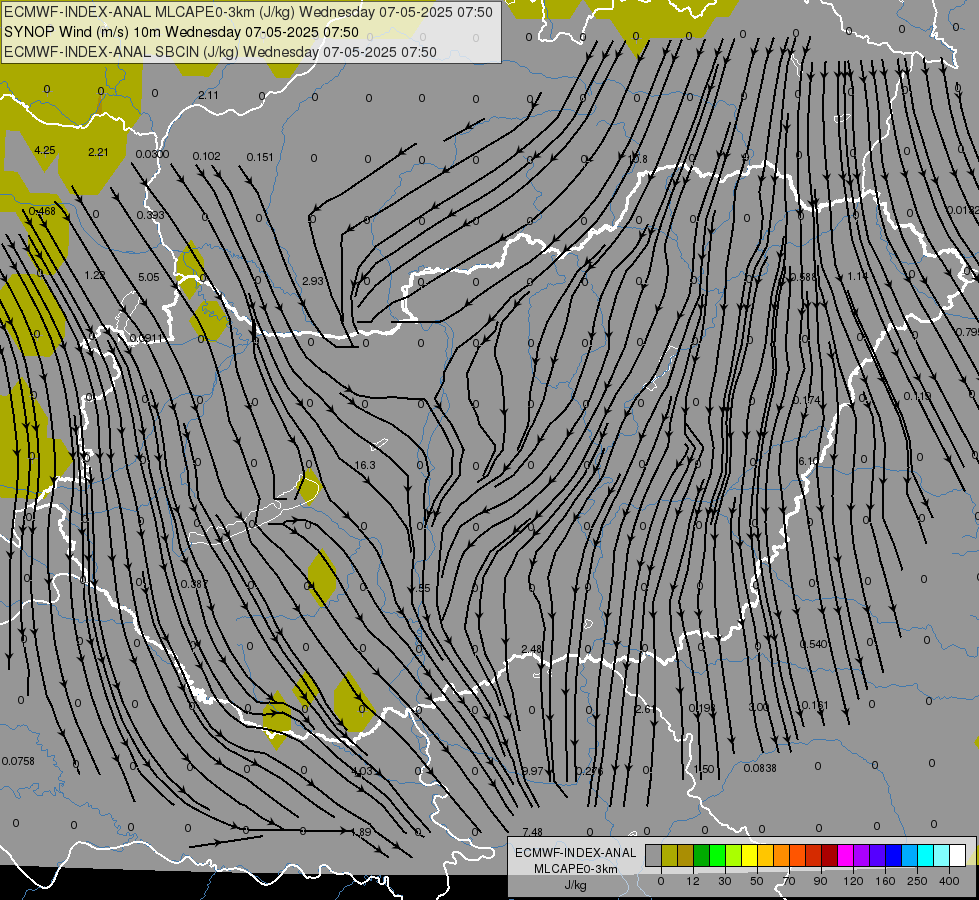Click the gray swatch in the MLCAPE legend

tap(654, 856)
